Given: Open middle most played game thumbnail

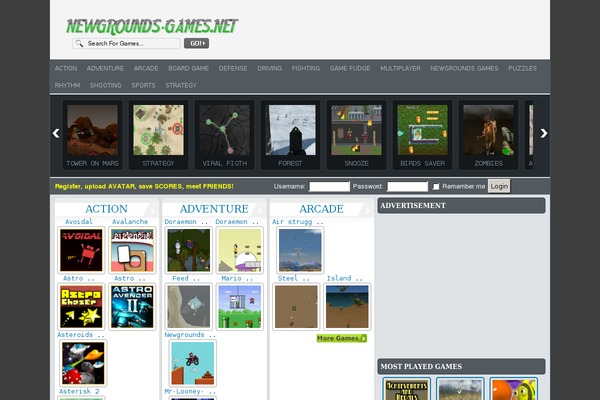Looking at the screenshot, I should click(460, 389).
